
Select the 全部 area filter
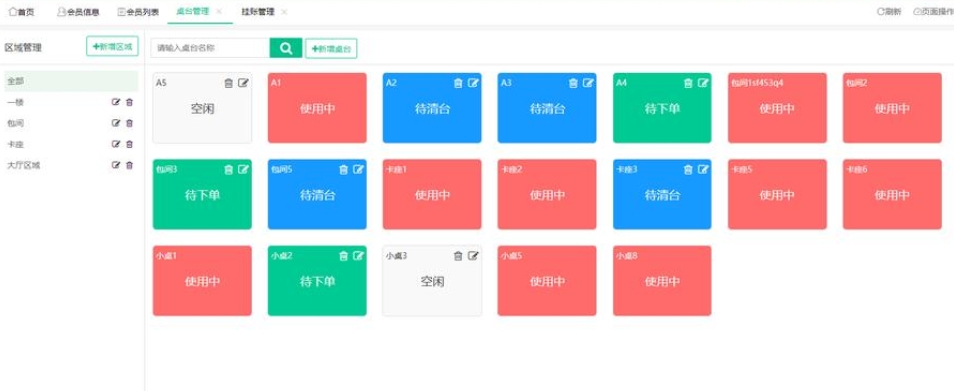(71, 81)
